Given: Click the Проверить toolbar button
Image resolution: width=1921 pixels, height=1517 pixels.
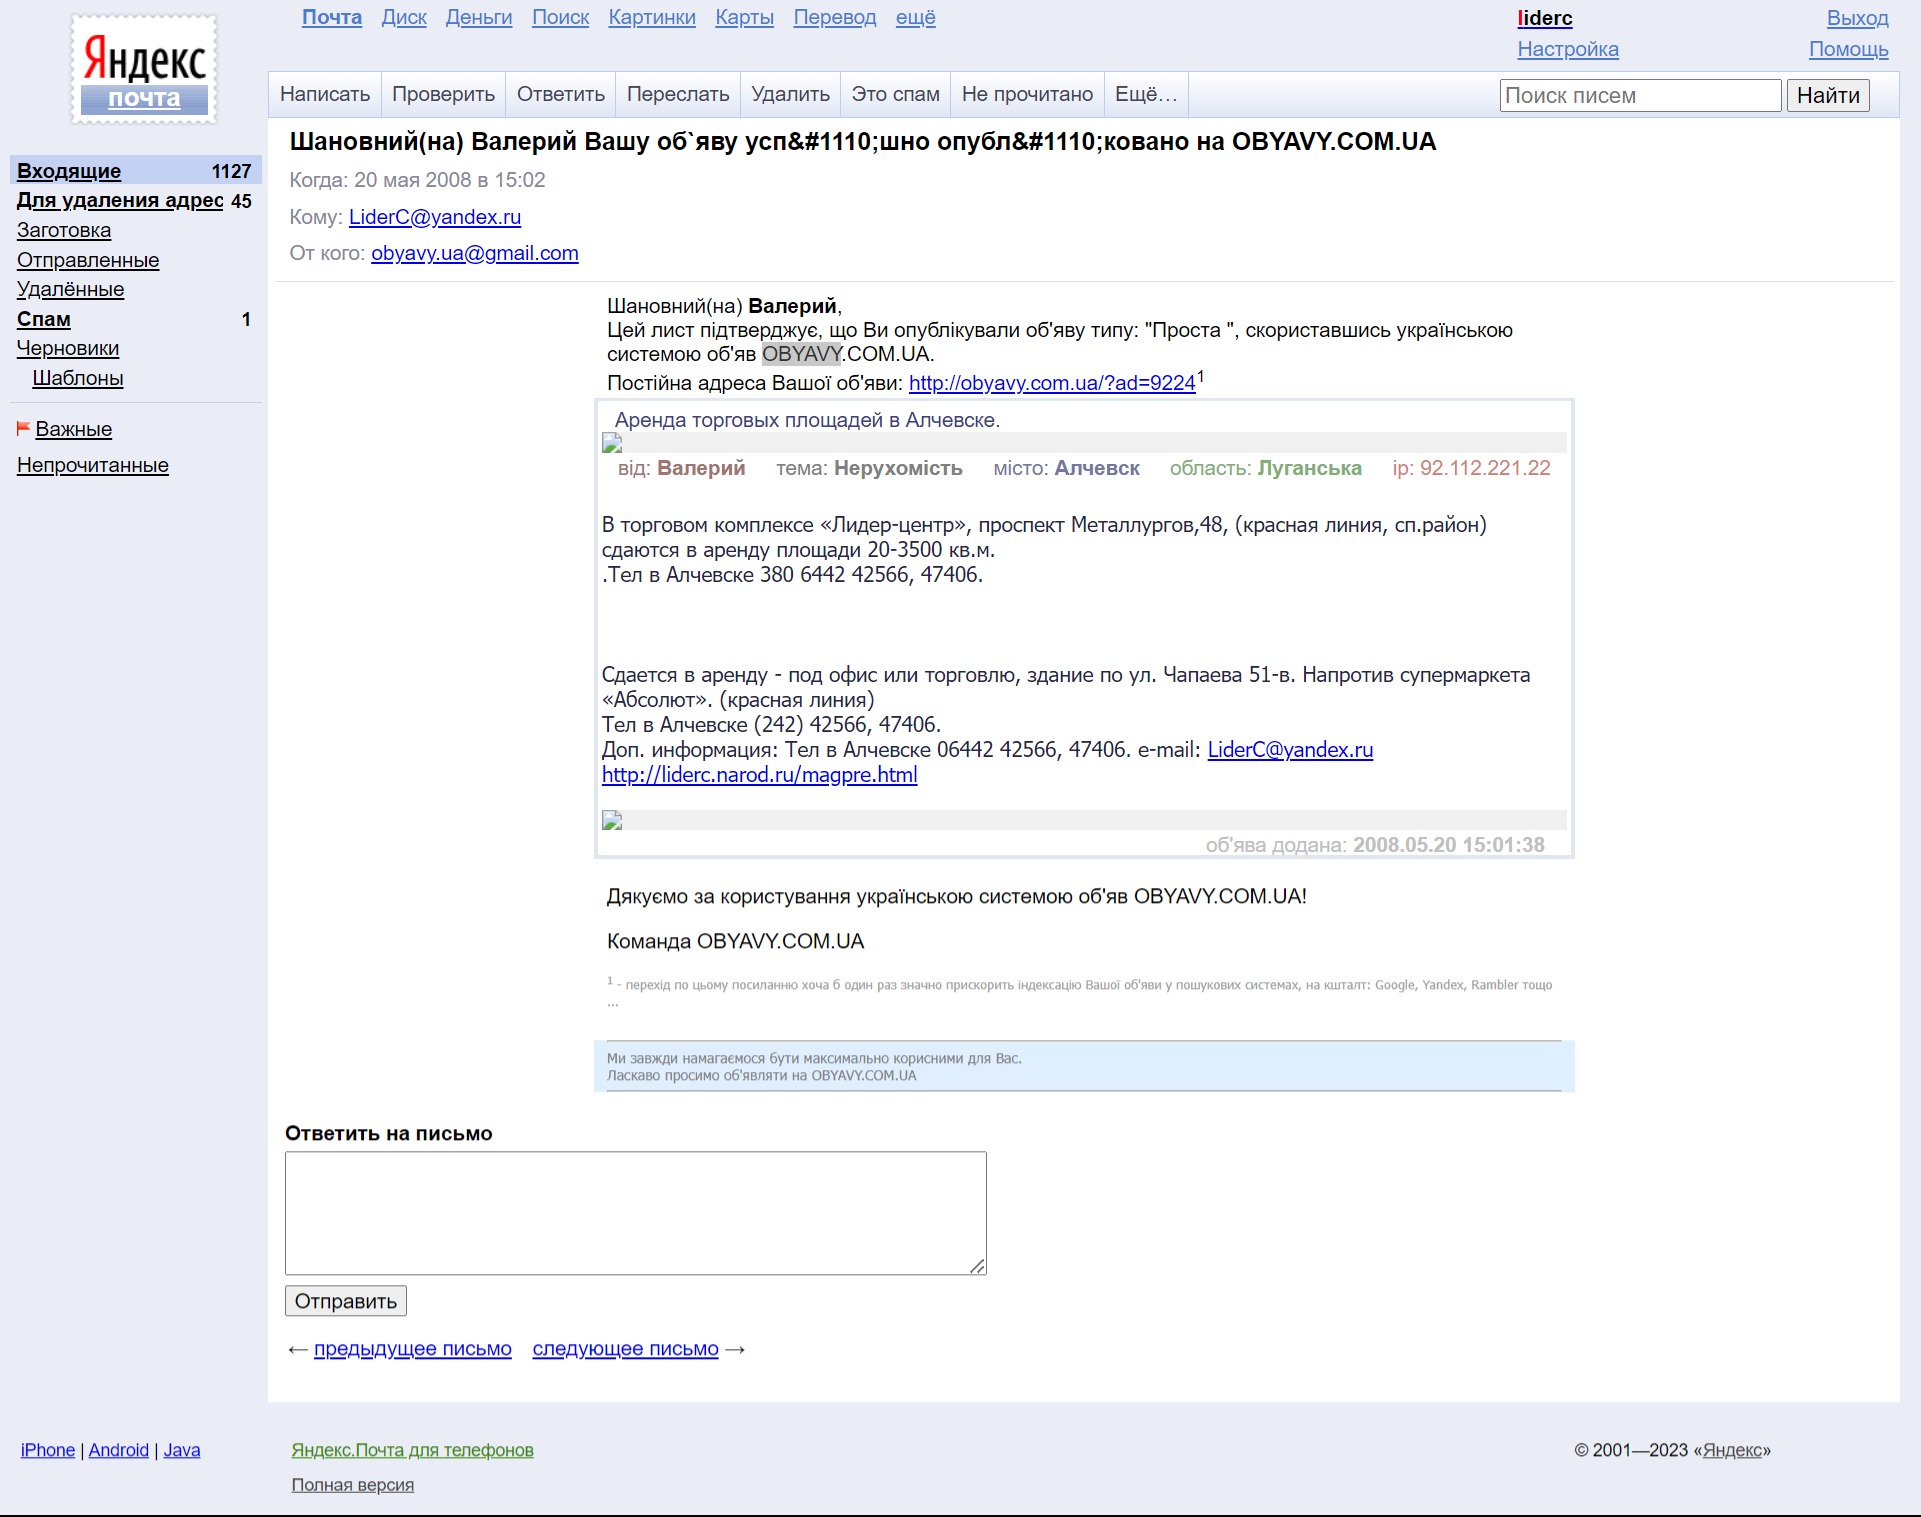Looking at the screenshot, I should pos(443,94).
